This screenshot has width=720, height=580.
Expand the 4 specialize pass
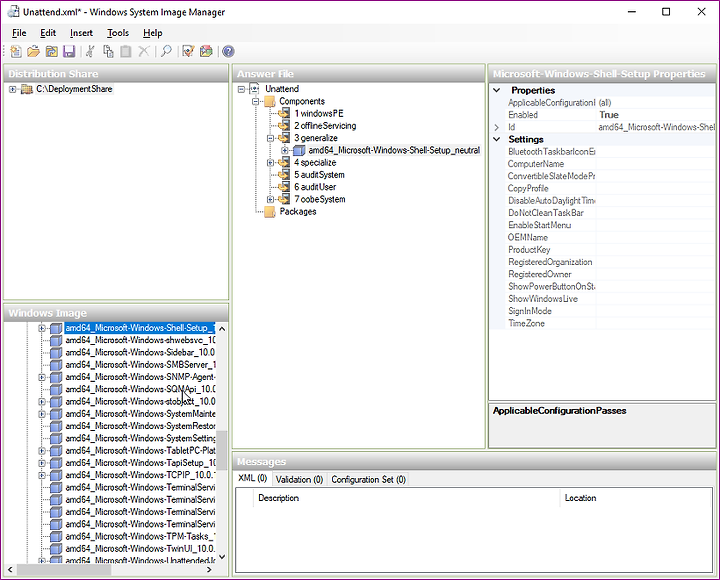[x=270, y=163]
